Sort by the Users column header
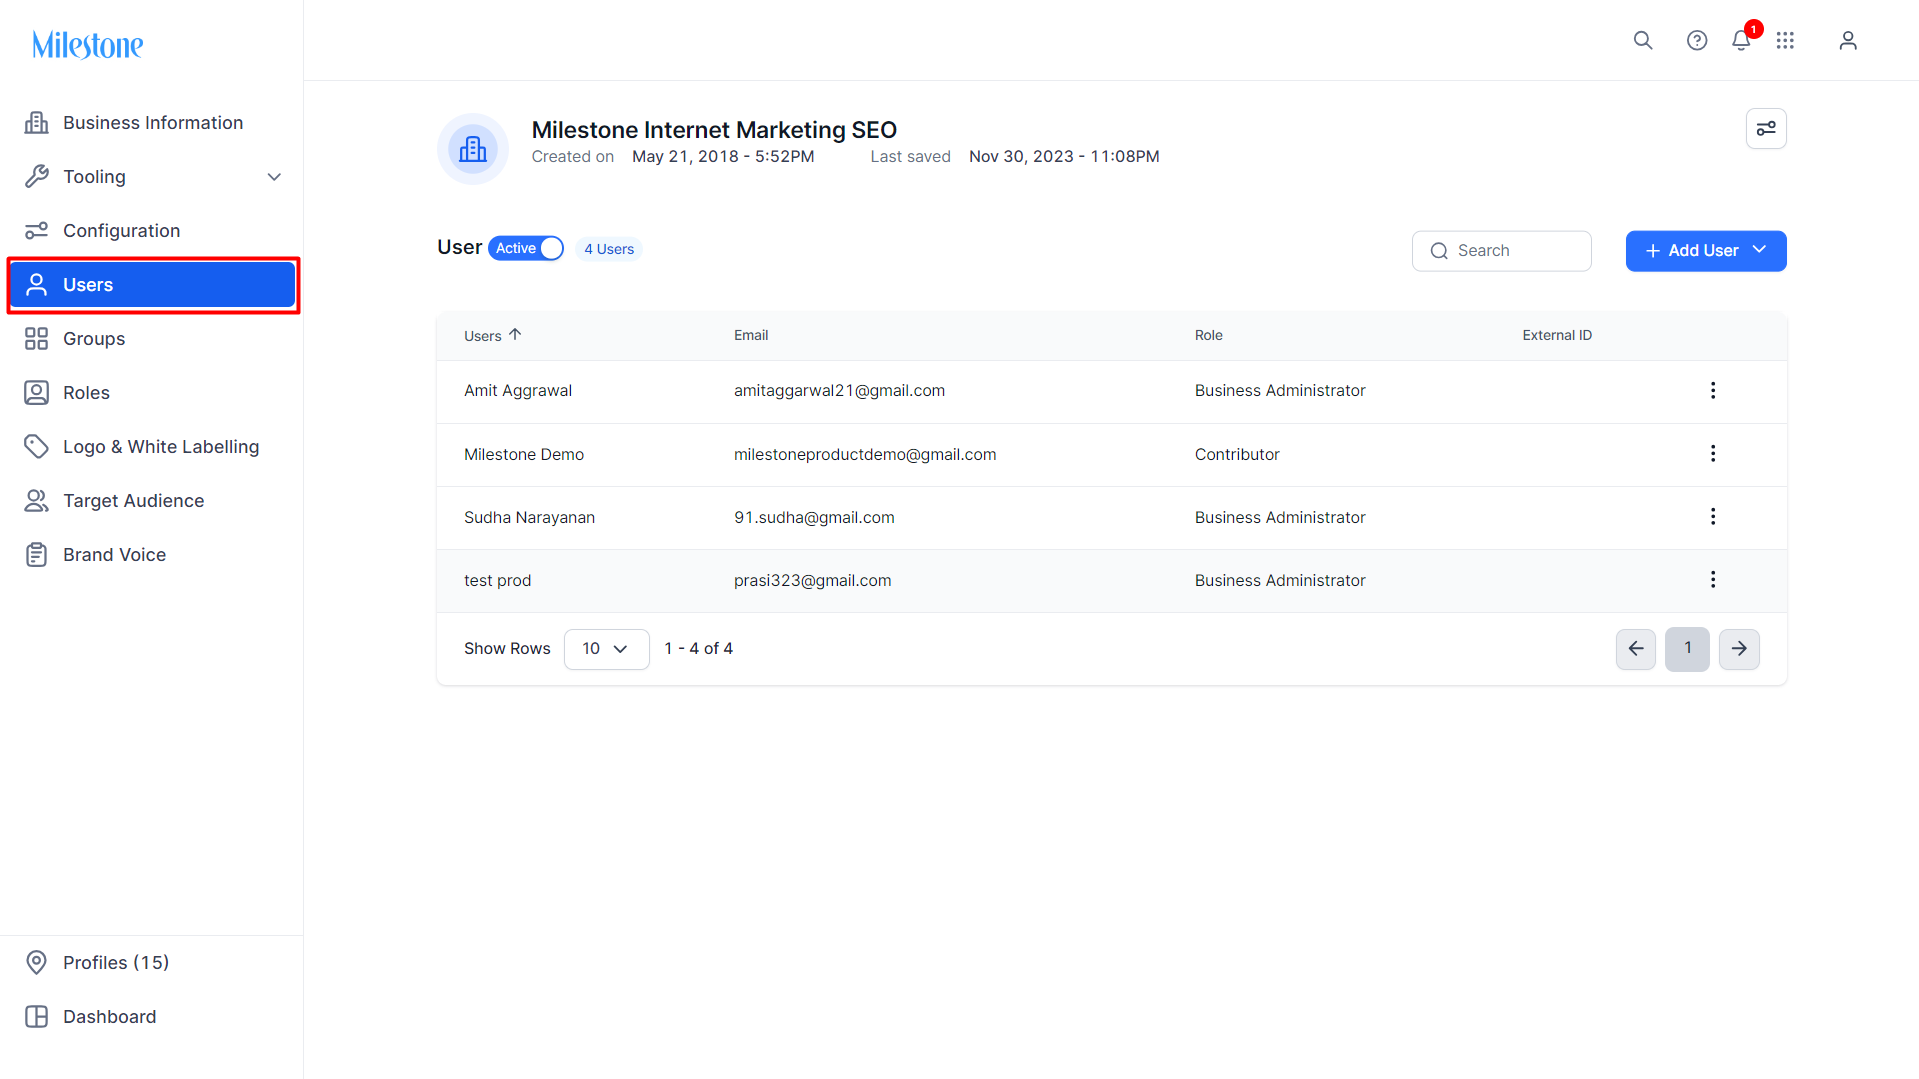 (x=493, y=336)
